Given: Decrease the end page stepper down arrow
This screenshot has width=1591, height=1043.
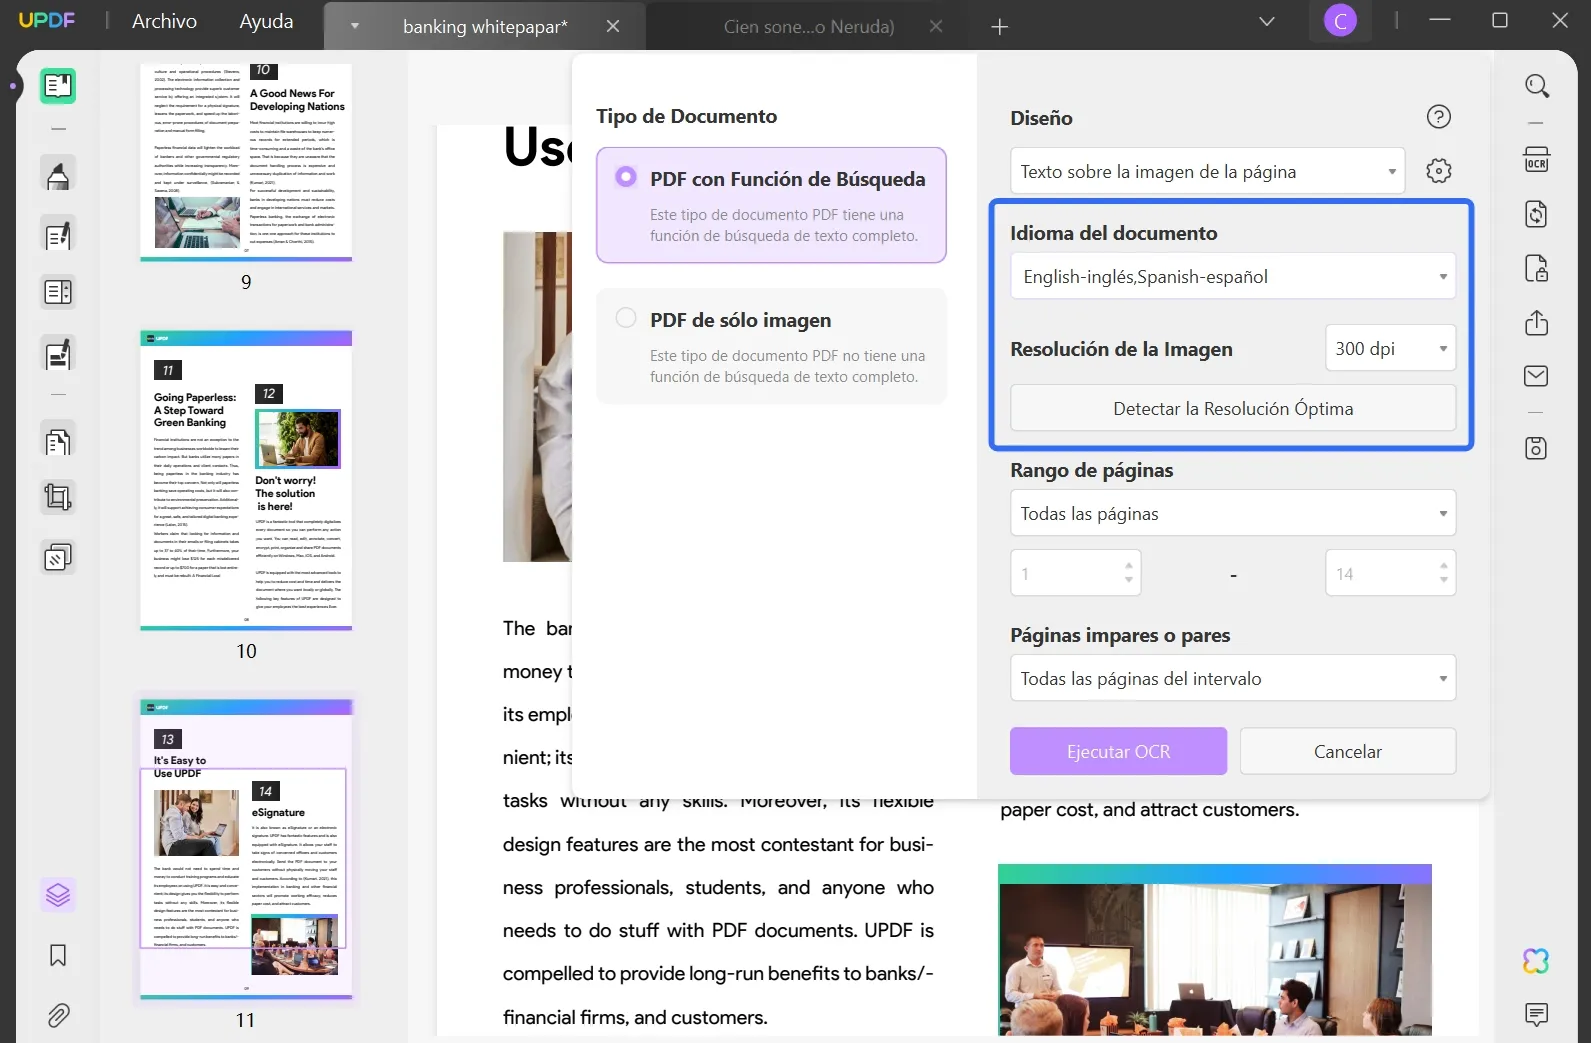Looking at the screenshot, I should [x=1444, y=580].
